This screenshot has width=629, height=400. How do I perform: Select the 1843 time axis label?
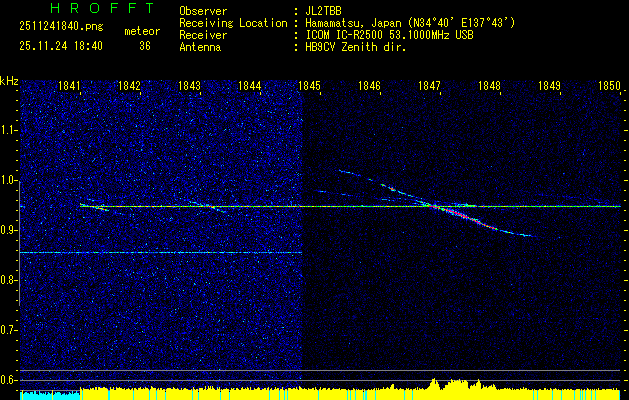pos(189,86)
